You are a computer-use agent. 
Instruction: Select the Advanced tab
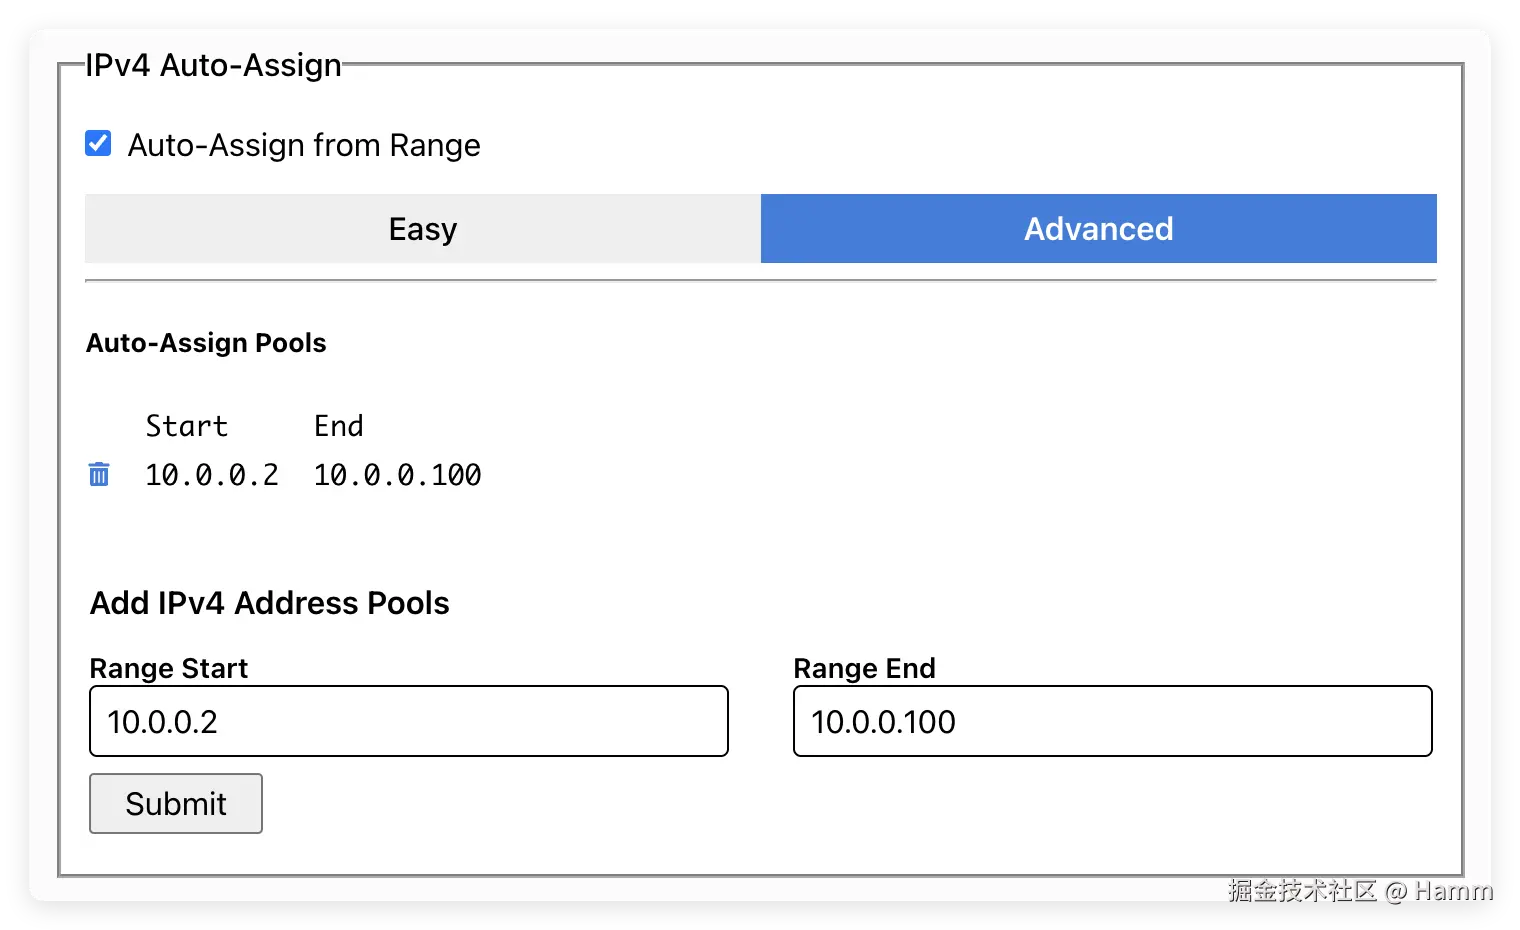pos(1098,229)
